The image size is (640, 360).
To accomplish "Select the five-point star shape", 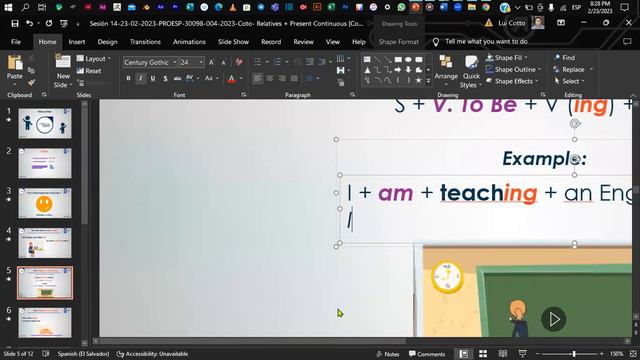I will pyautogui.click(x=418, y=80).
